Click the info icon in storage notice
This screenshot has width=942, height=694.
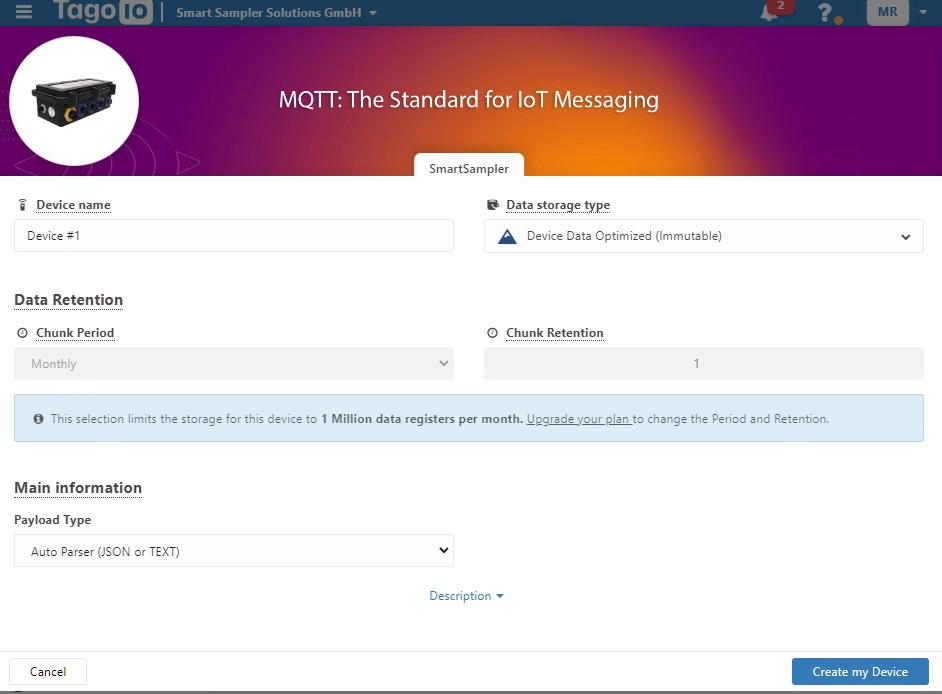[38, 419]
